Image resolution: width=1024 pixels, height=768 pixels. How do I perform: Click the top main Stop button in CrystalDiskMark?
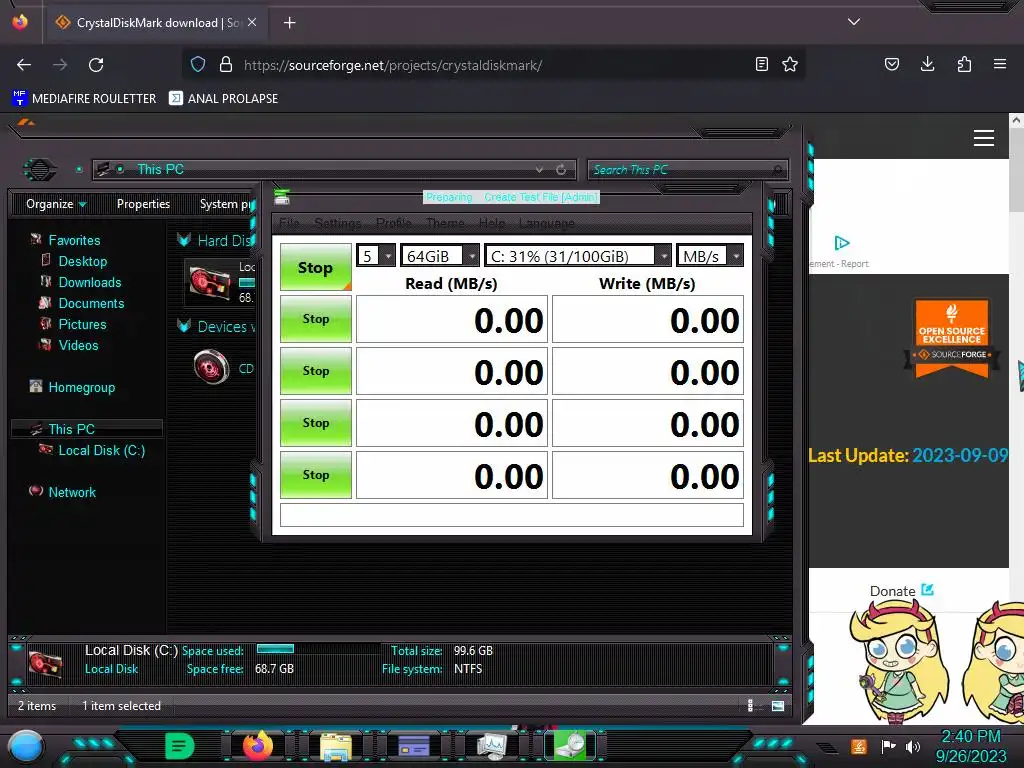[x=315, y=267]
